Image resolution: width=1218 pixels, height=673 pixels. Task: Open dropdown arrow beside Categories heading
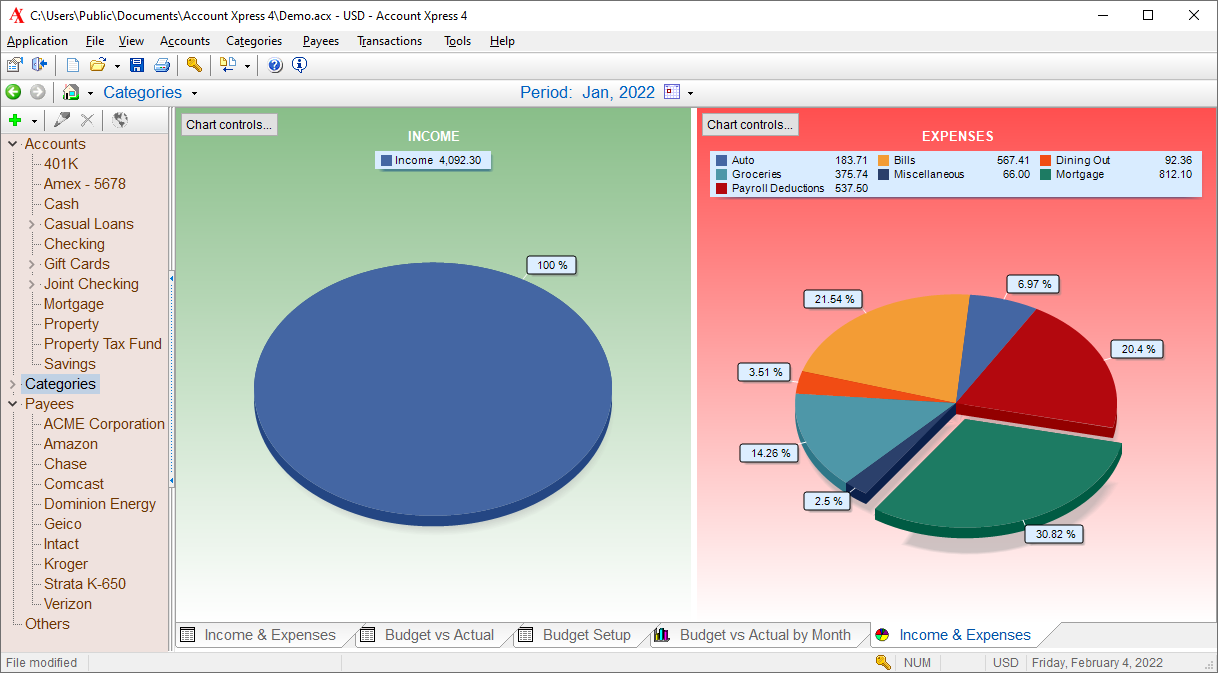pos(194,93)
